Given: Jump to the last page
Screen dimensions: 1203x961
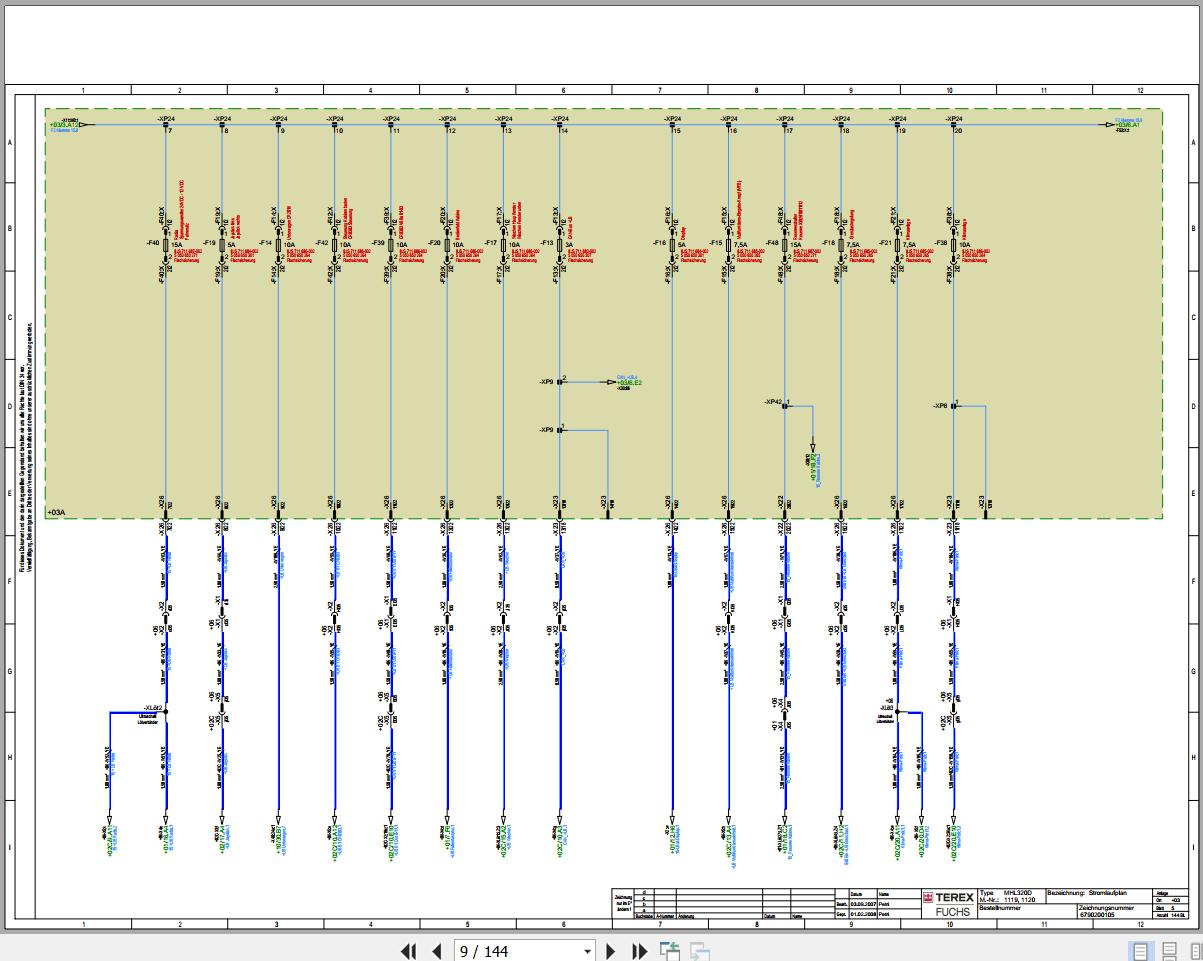Looking at the screenshot, I should pos(640,951).
